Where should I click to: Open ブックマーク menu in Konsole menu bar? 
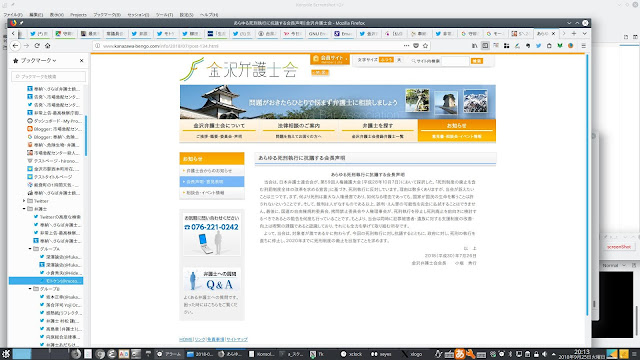pos(107,15)
